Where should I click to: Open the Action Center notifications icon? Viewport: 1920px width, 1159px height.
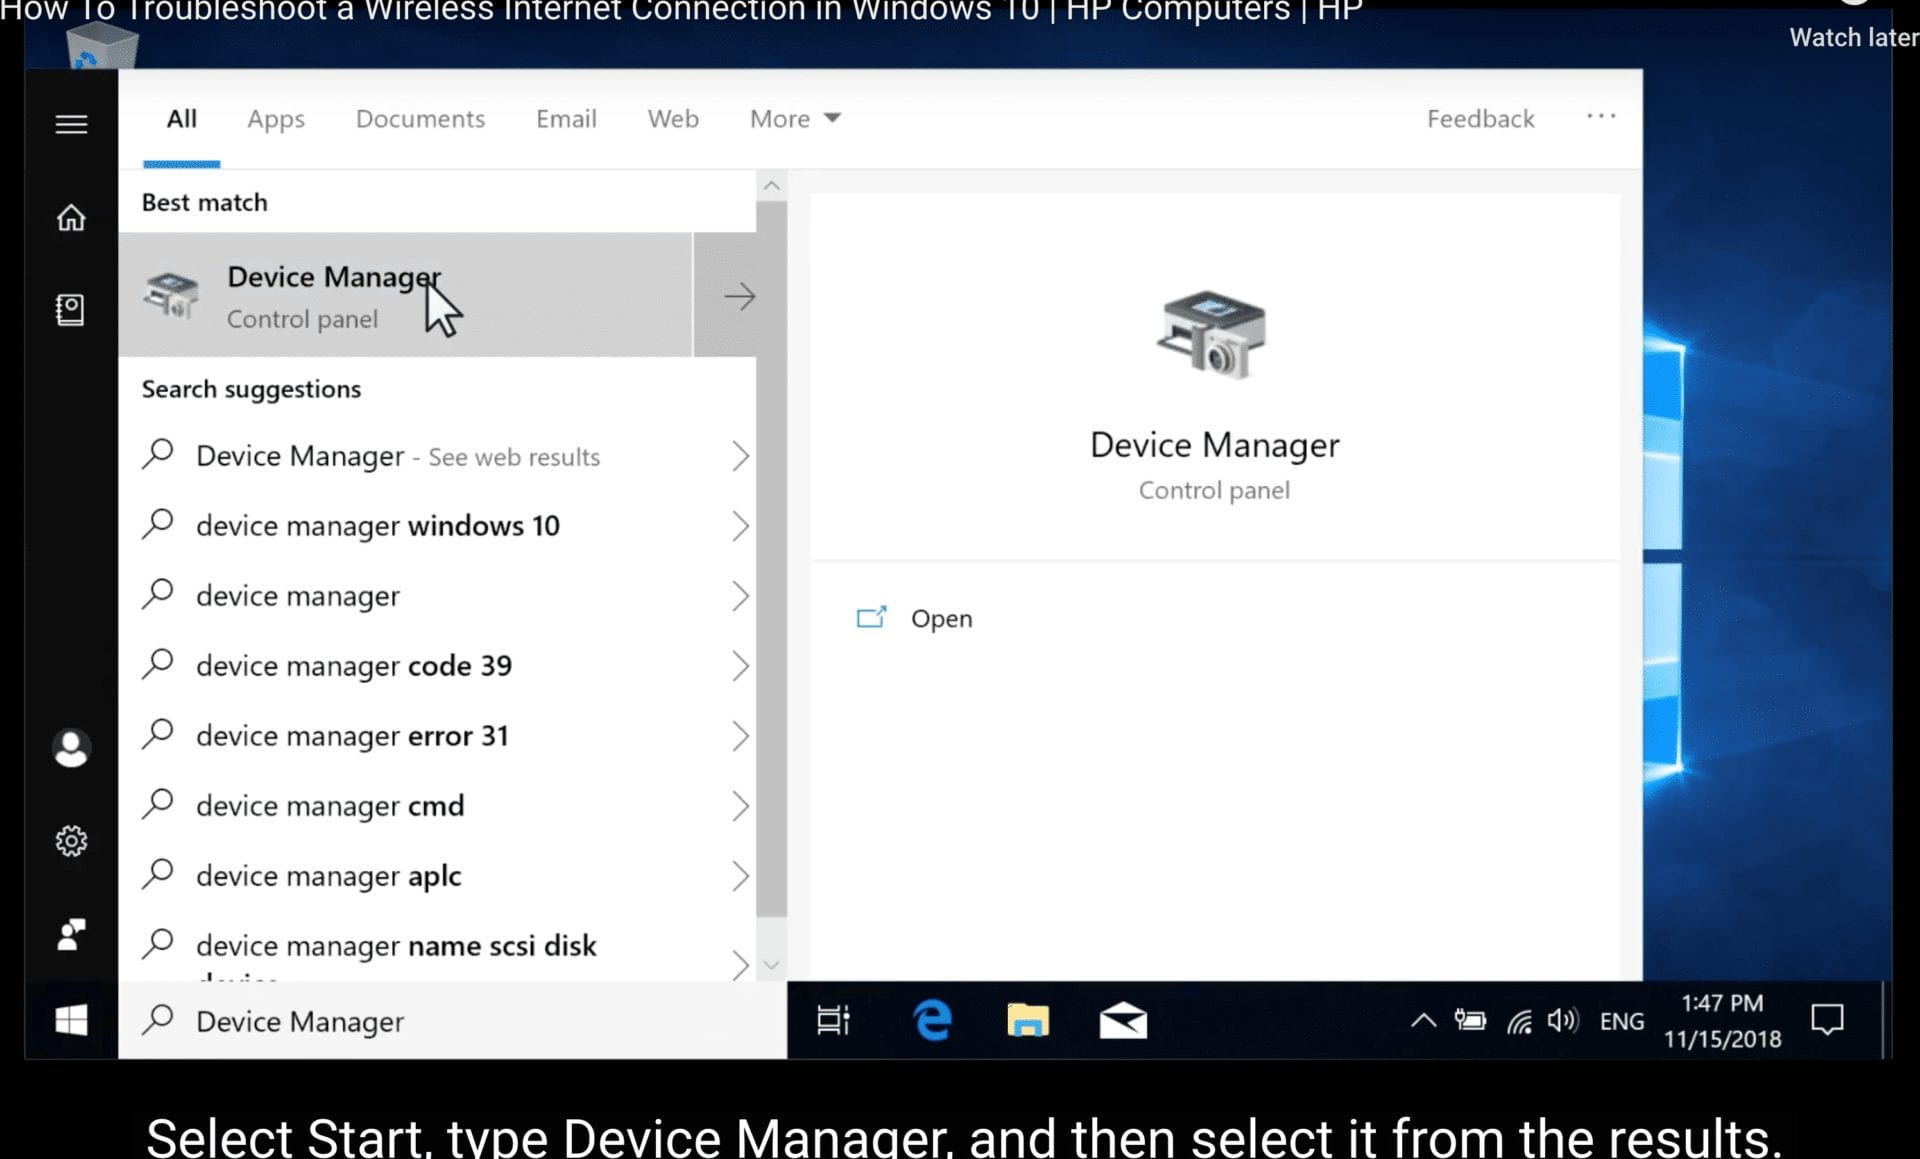click(1827, 1020)
